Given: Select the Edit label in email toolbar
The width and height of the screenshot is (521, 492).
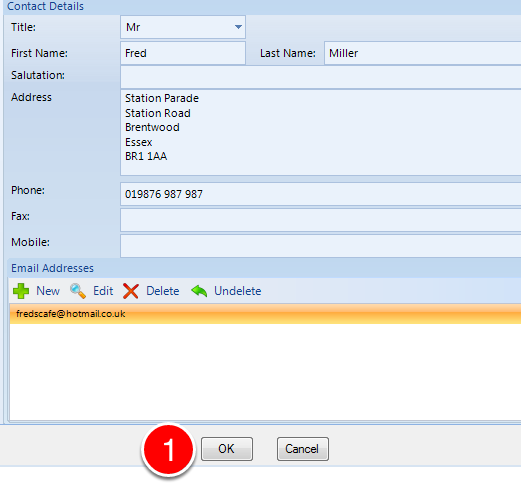Looking at the screenshot, I should click(103, 291).
